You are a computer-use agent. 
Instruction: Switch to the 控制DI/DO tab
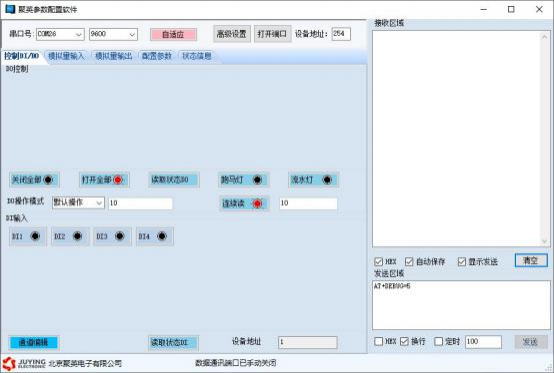click(22, 56)
